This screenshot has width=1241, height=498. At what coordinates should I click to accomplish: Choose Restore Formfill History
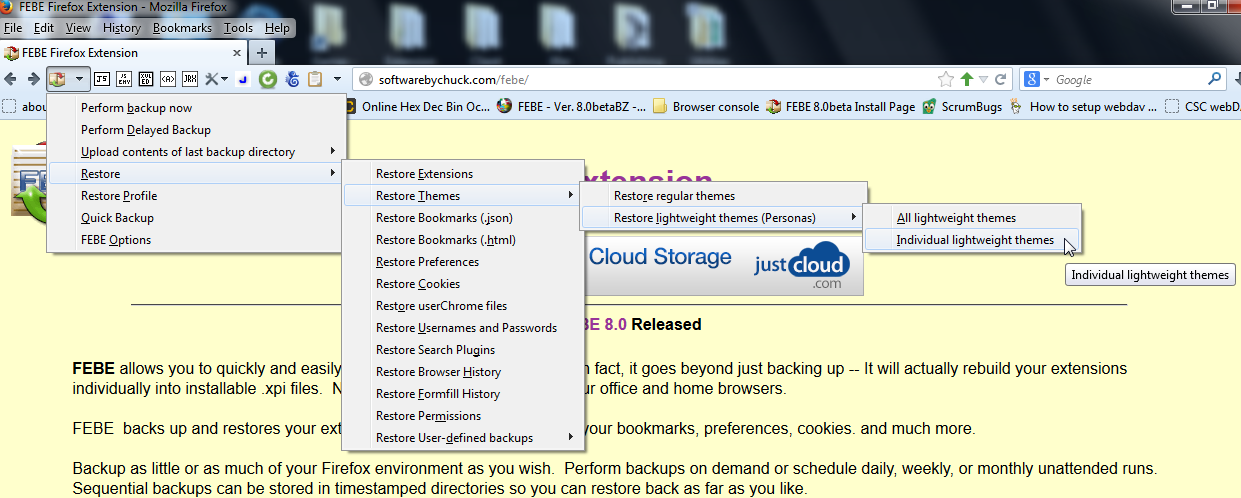(x=463, y=394)
